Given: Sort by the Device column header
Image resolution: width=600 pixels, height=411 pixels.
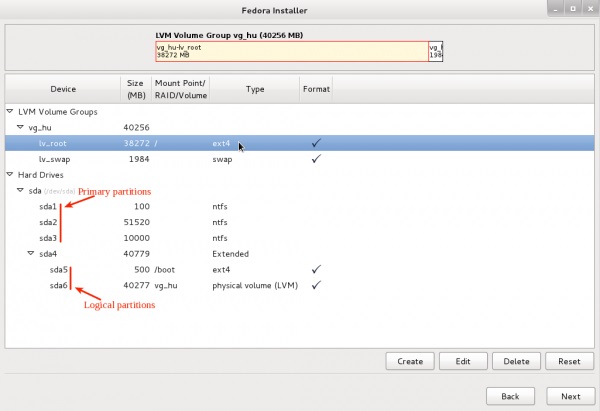Looking at the screenshot, I should 63,89.
